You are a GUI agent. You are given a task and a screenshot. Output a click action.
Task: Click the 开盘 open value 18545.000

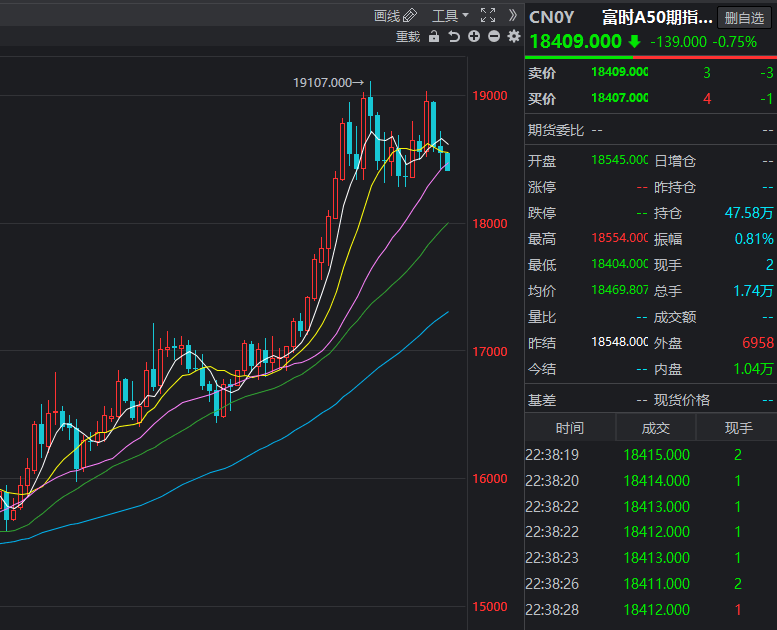tap(619, 160)
